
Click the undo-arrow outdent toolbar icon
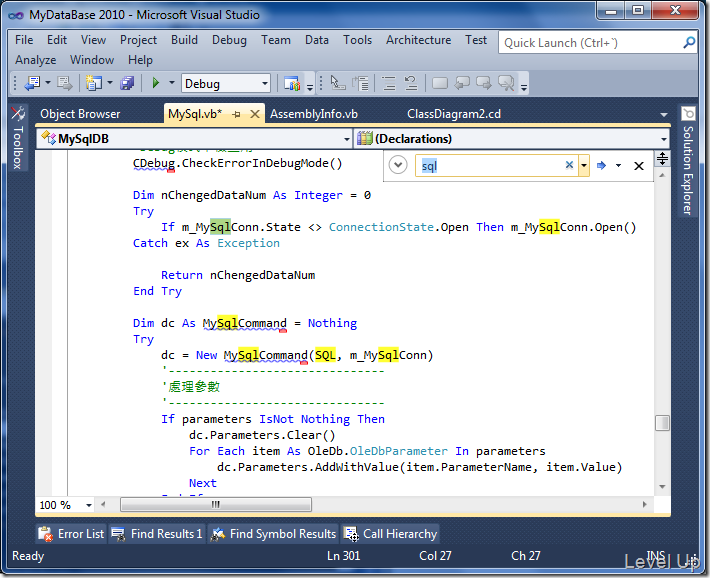[411, 83]
